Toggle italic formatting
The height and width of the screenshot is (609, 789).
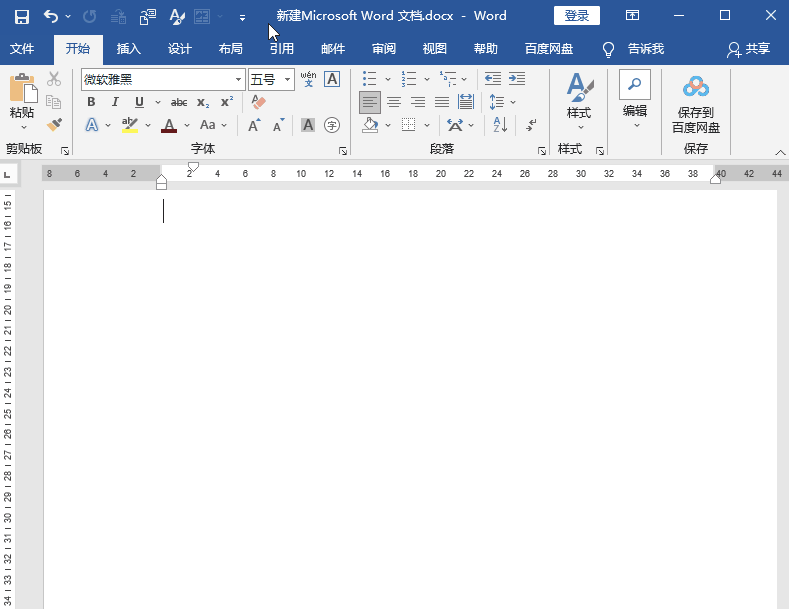click(115, 102)
